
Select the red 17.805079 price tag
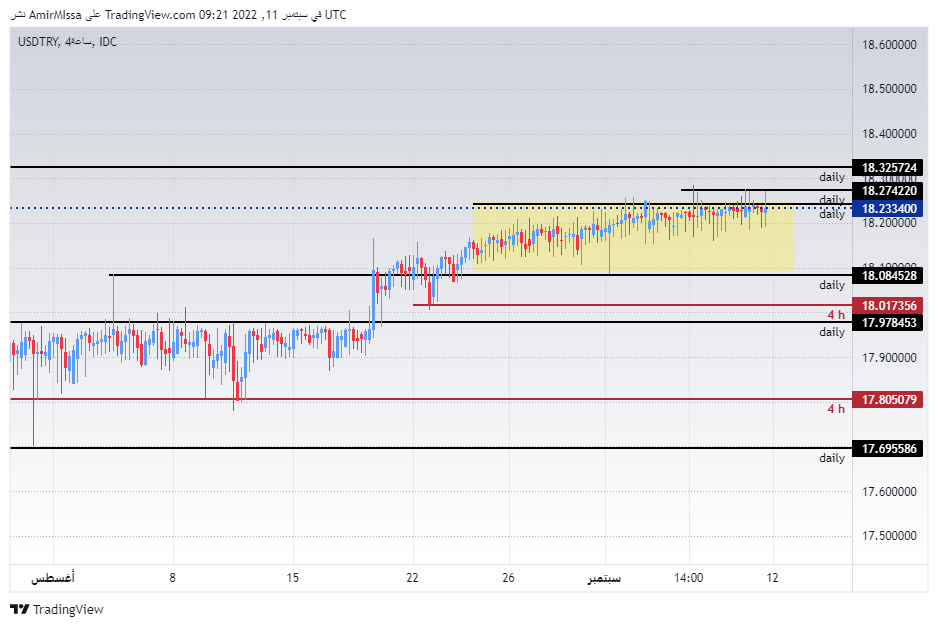888,400
